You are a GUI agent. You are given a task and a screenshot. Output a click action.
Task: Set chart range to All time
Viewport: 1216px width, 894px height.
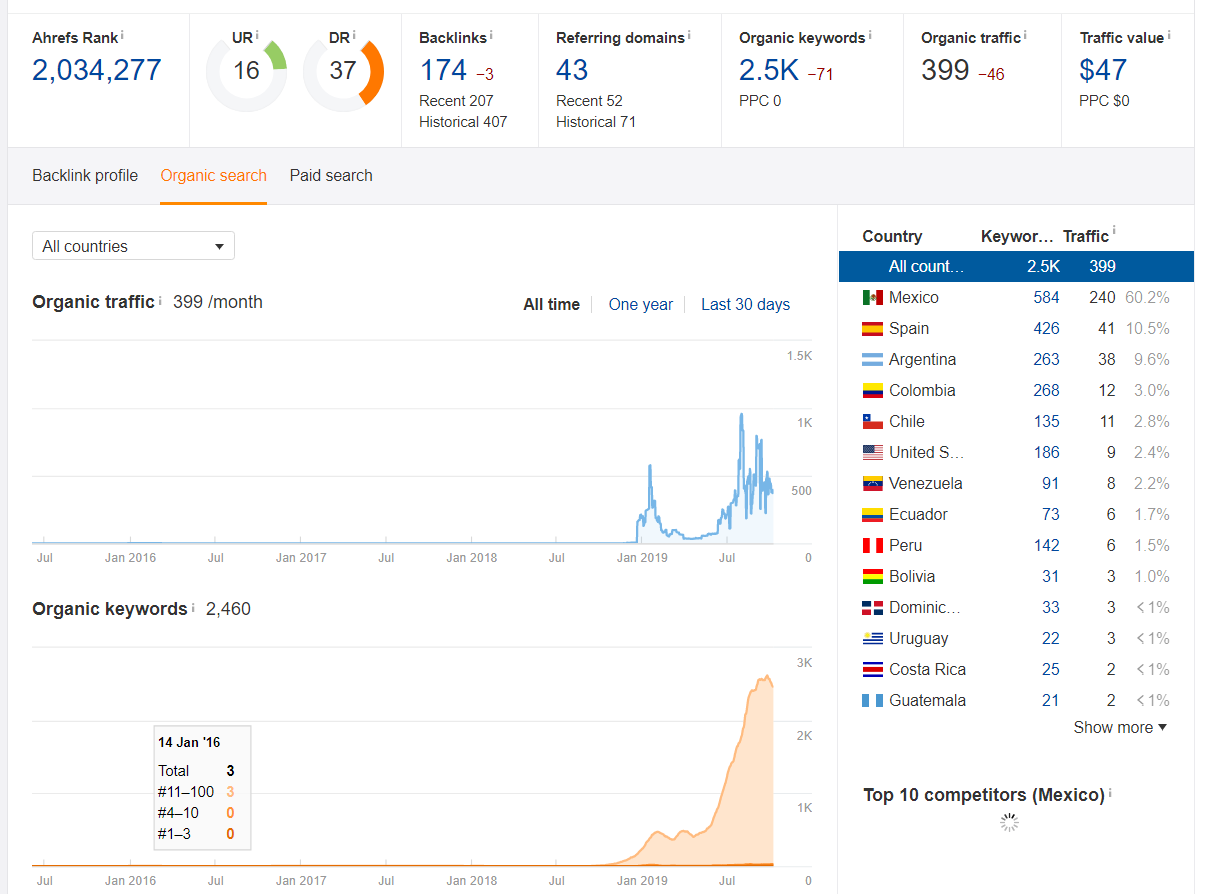(x=551, y=304)
